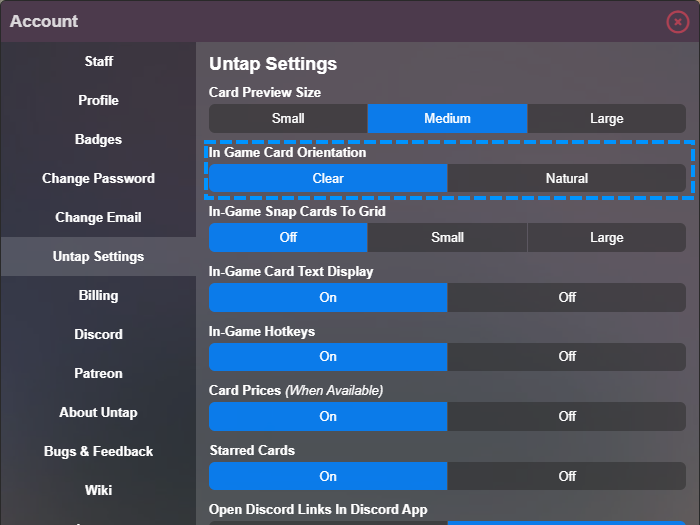Select Change Password in the sidebar
This screenshot has height=525, width=700.
[98, 179]
